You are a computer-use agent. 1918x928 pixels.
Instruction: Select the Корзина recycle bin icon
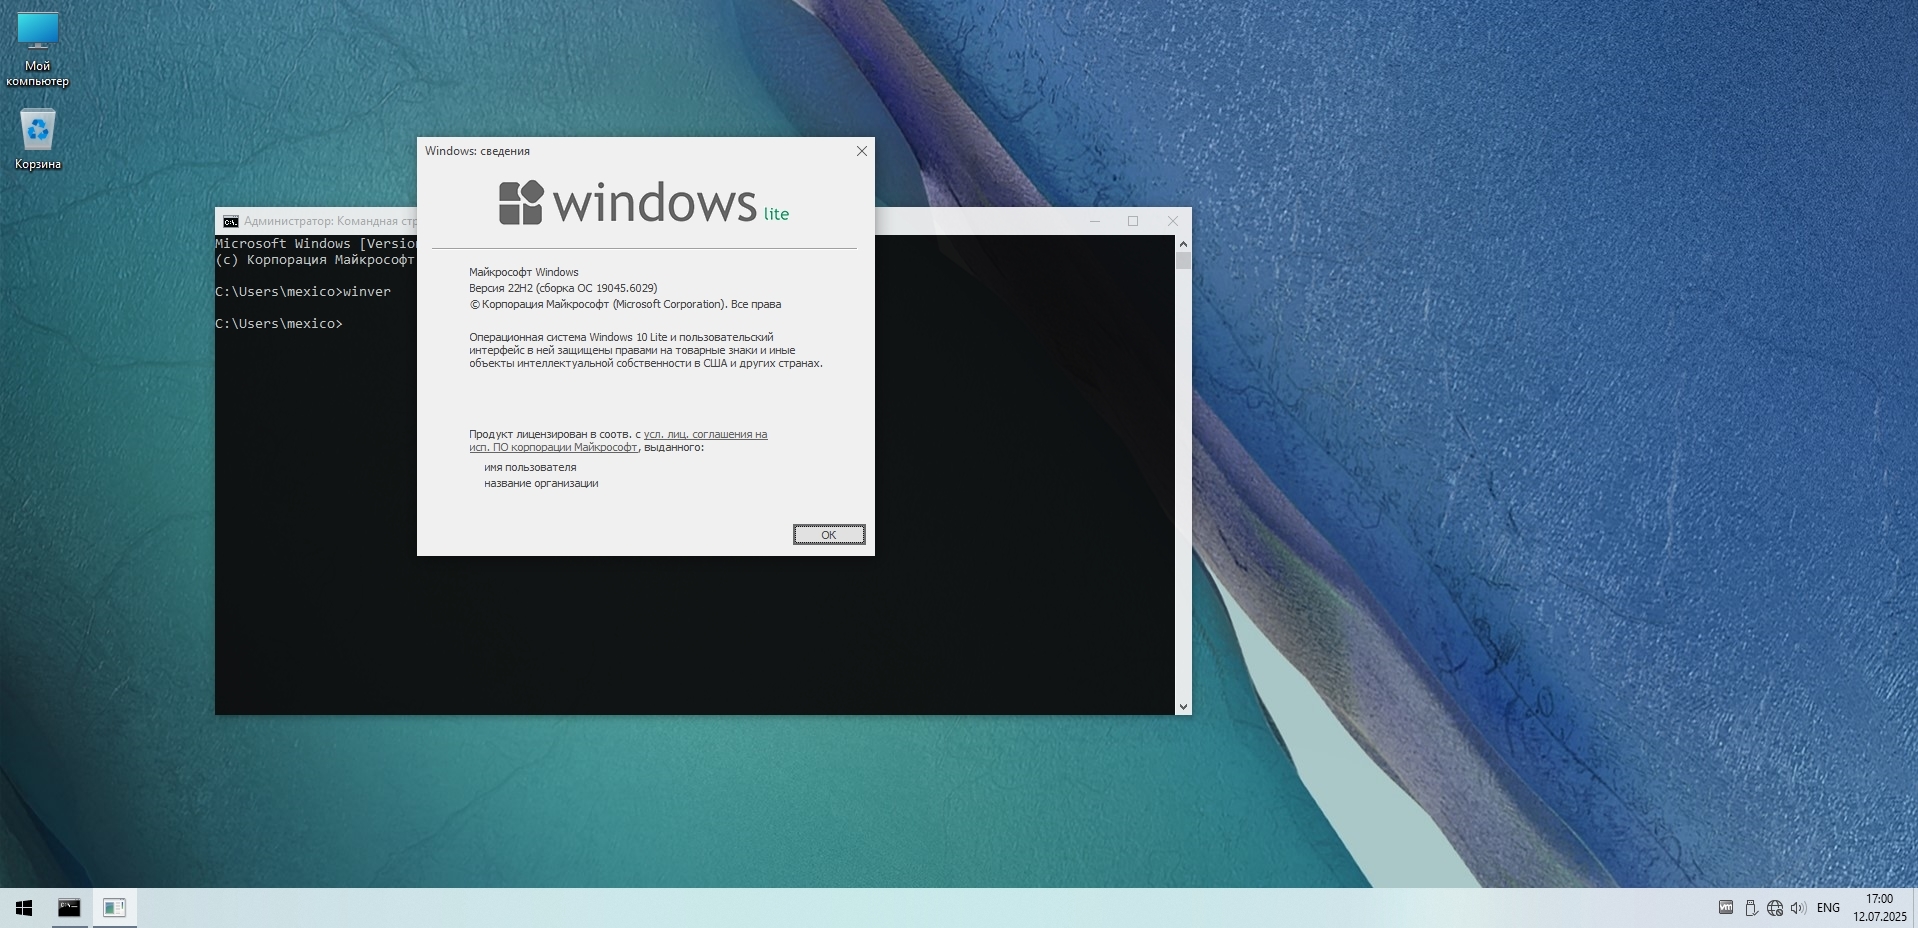tap(38, 140)
